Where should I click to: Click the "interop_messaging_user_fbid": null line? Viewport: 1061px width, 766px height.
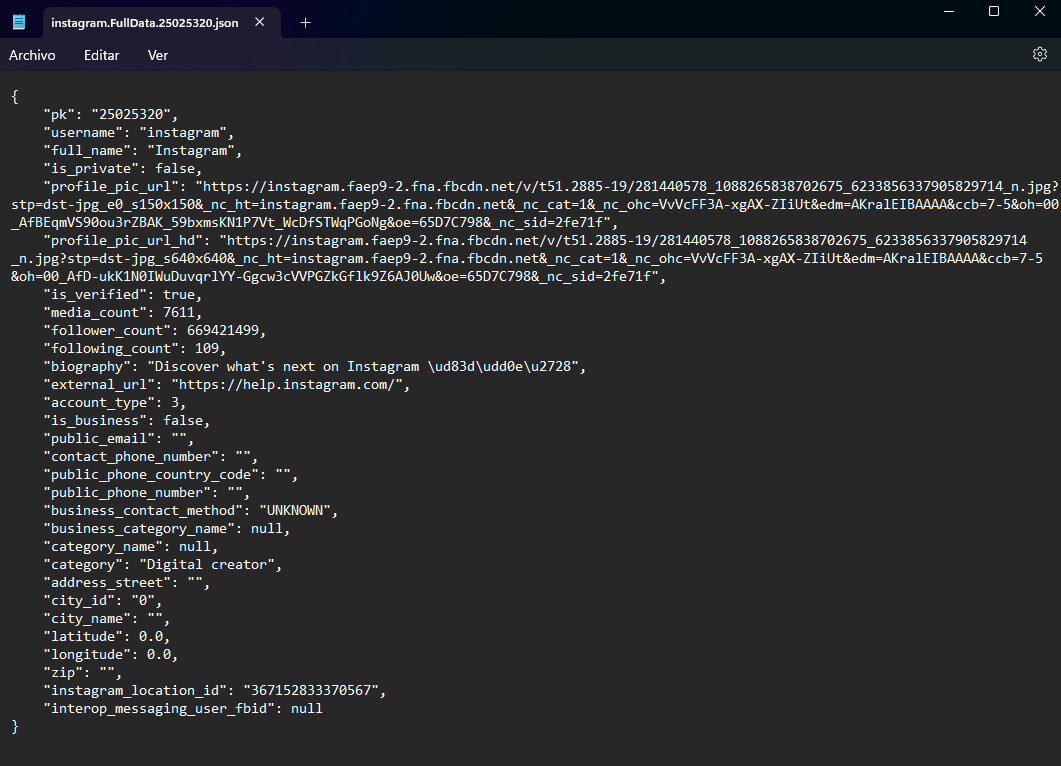click(x=183, y=708)
